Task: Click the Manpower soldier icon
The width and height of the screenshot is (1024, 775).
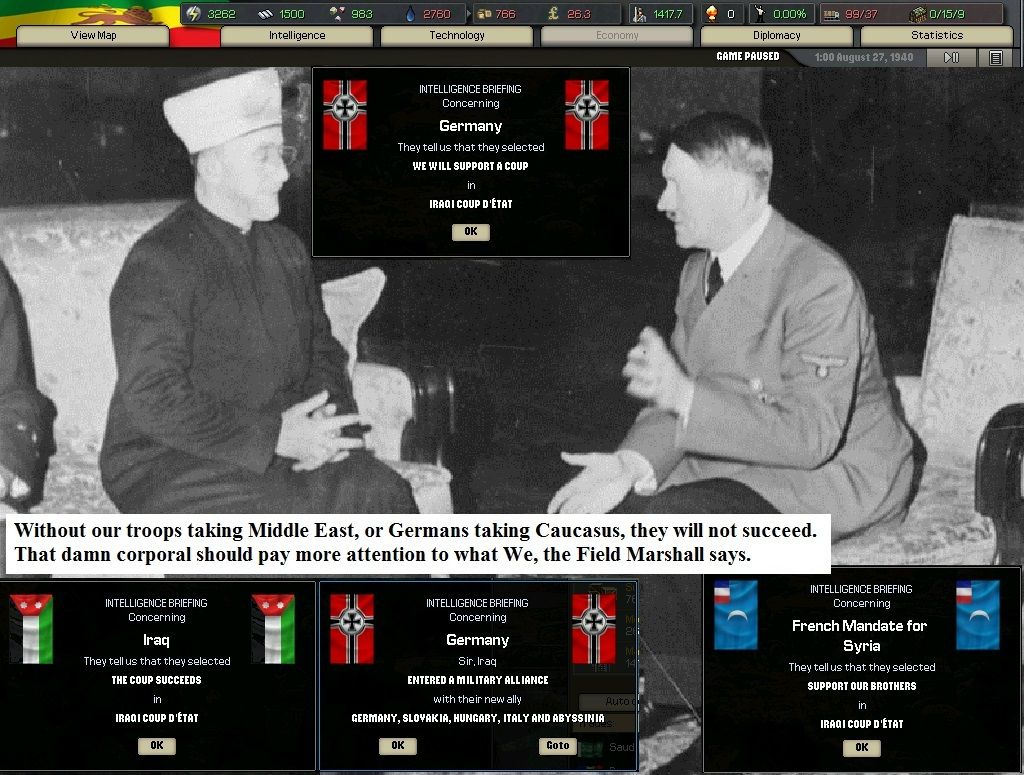Action: pos(640,14)
